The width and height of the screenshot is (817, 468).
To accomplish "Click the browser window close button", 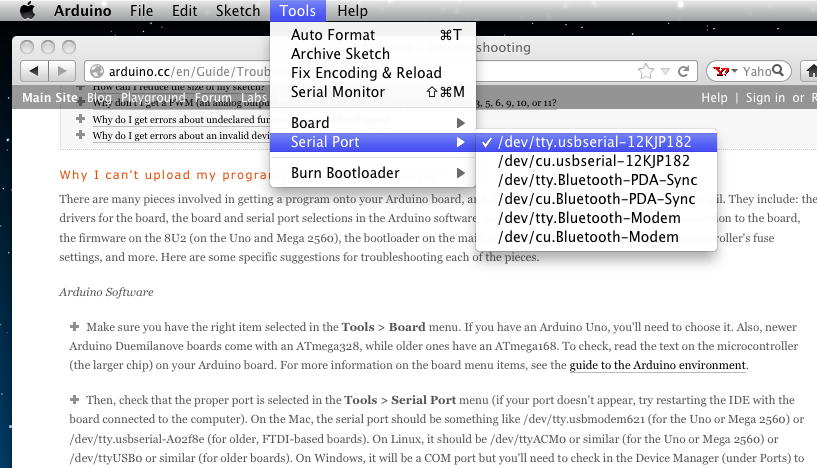I will (27, 47).
